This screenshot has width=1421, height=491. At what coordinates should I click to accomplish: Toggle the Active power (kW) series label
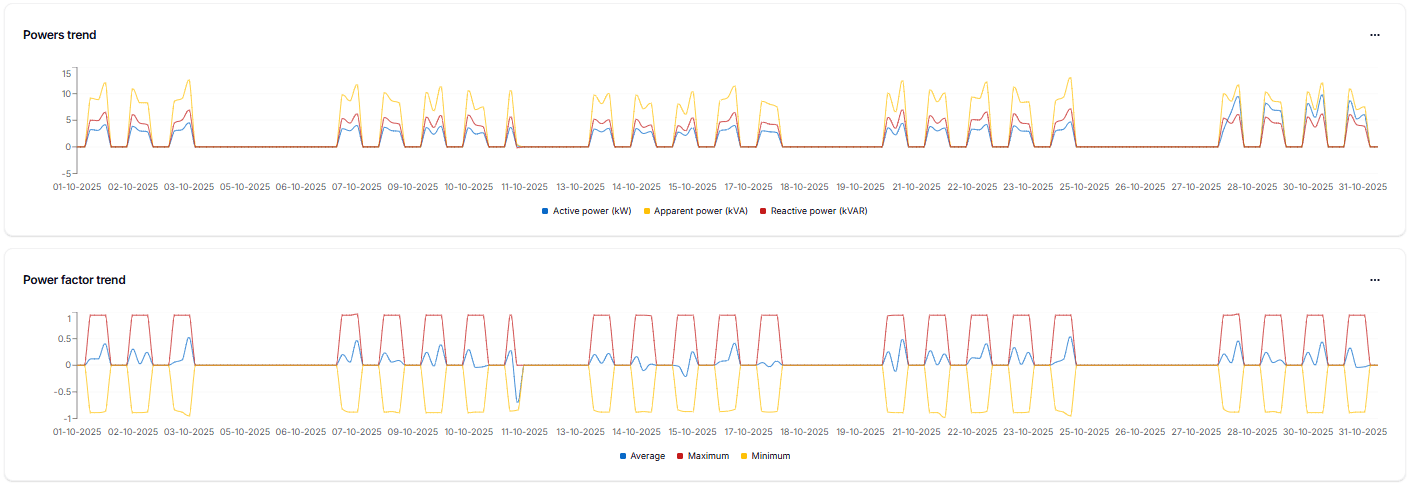click(592, 211)
